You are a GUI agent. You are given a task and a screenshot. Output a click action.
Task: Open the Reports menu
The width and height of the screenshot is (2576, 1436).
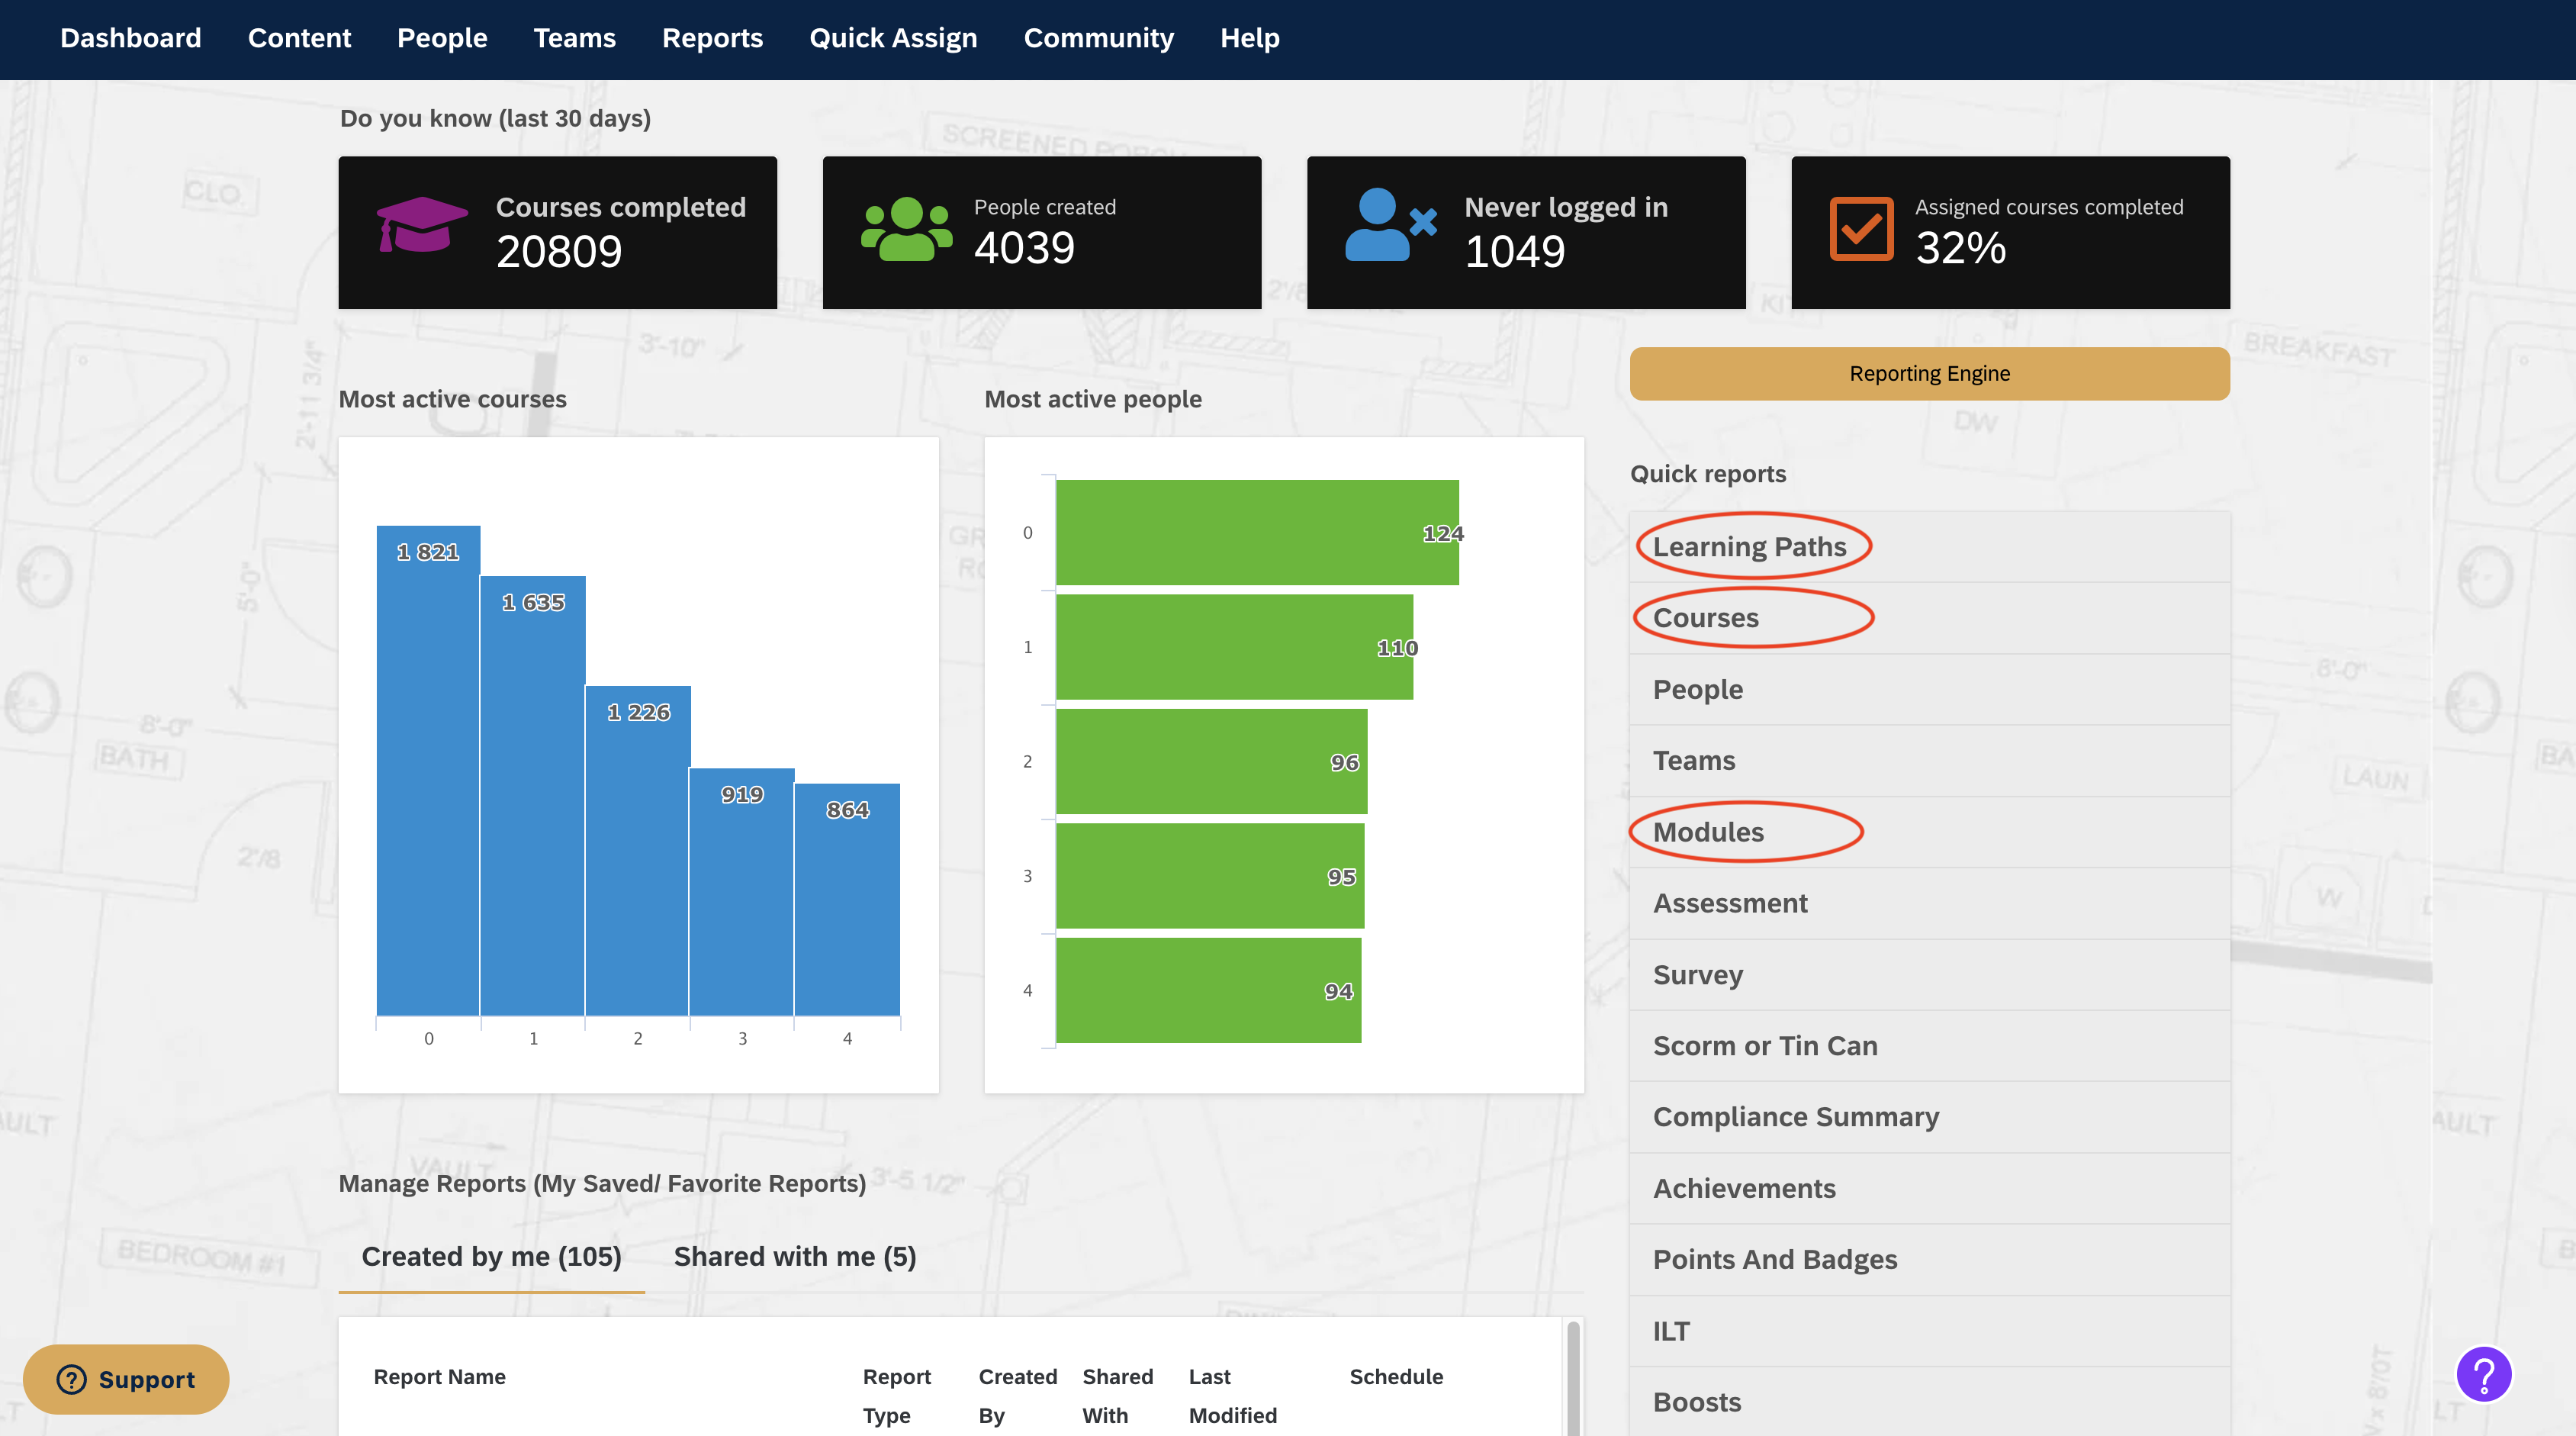(712, 38)
